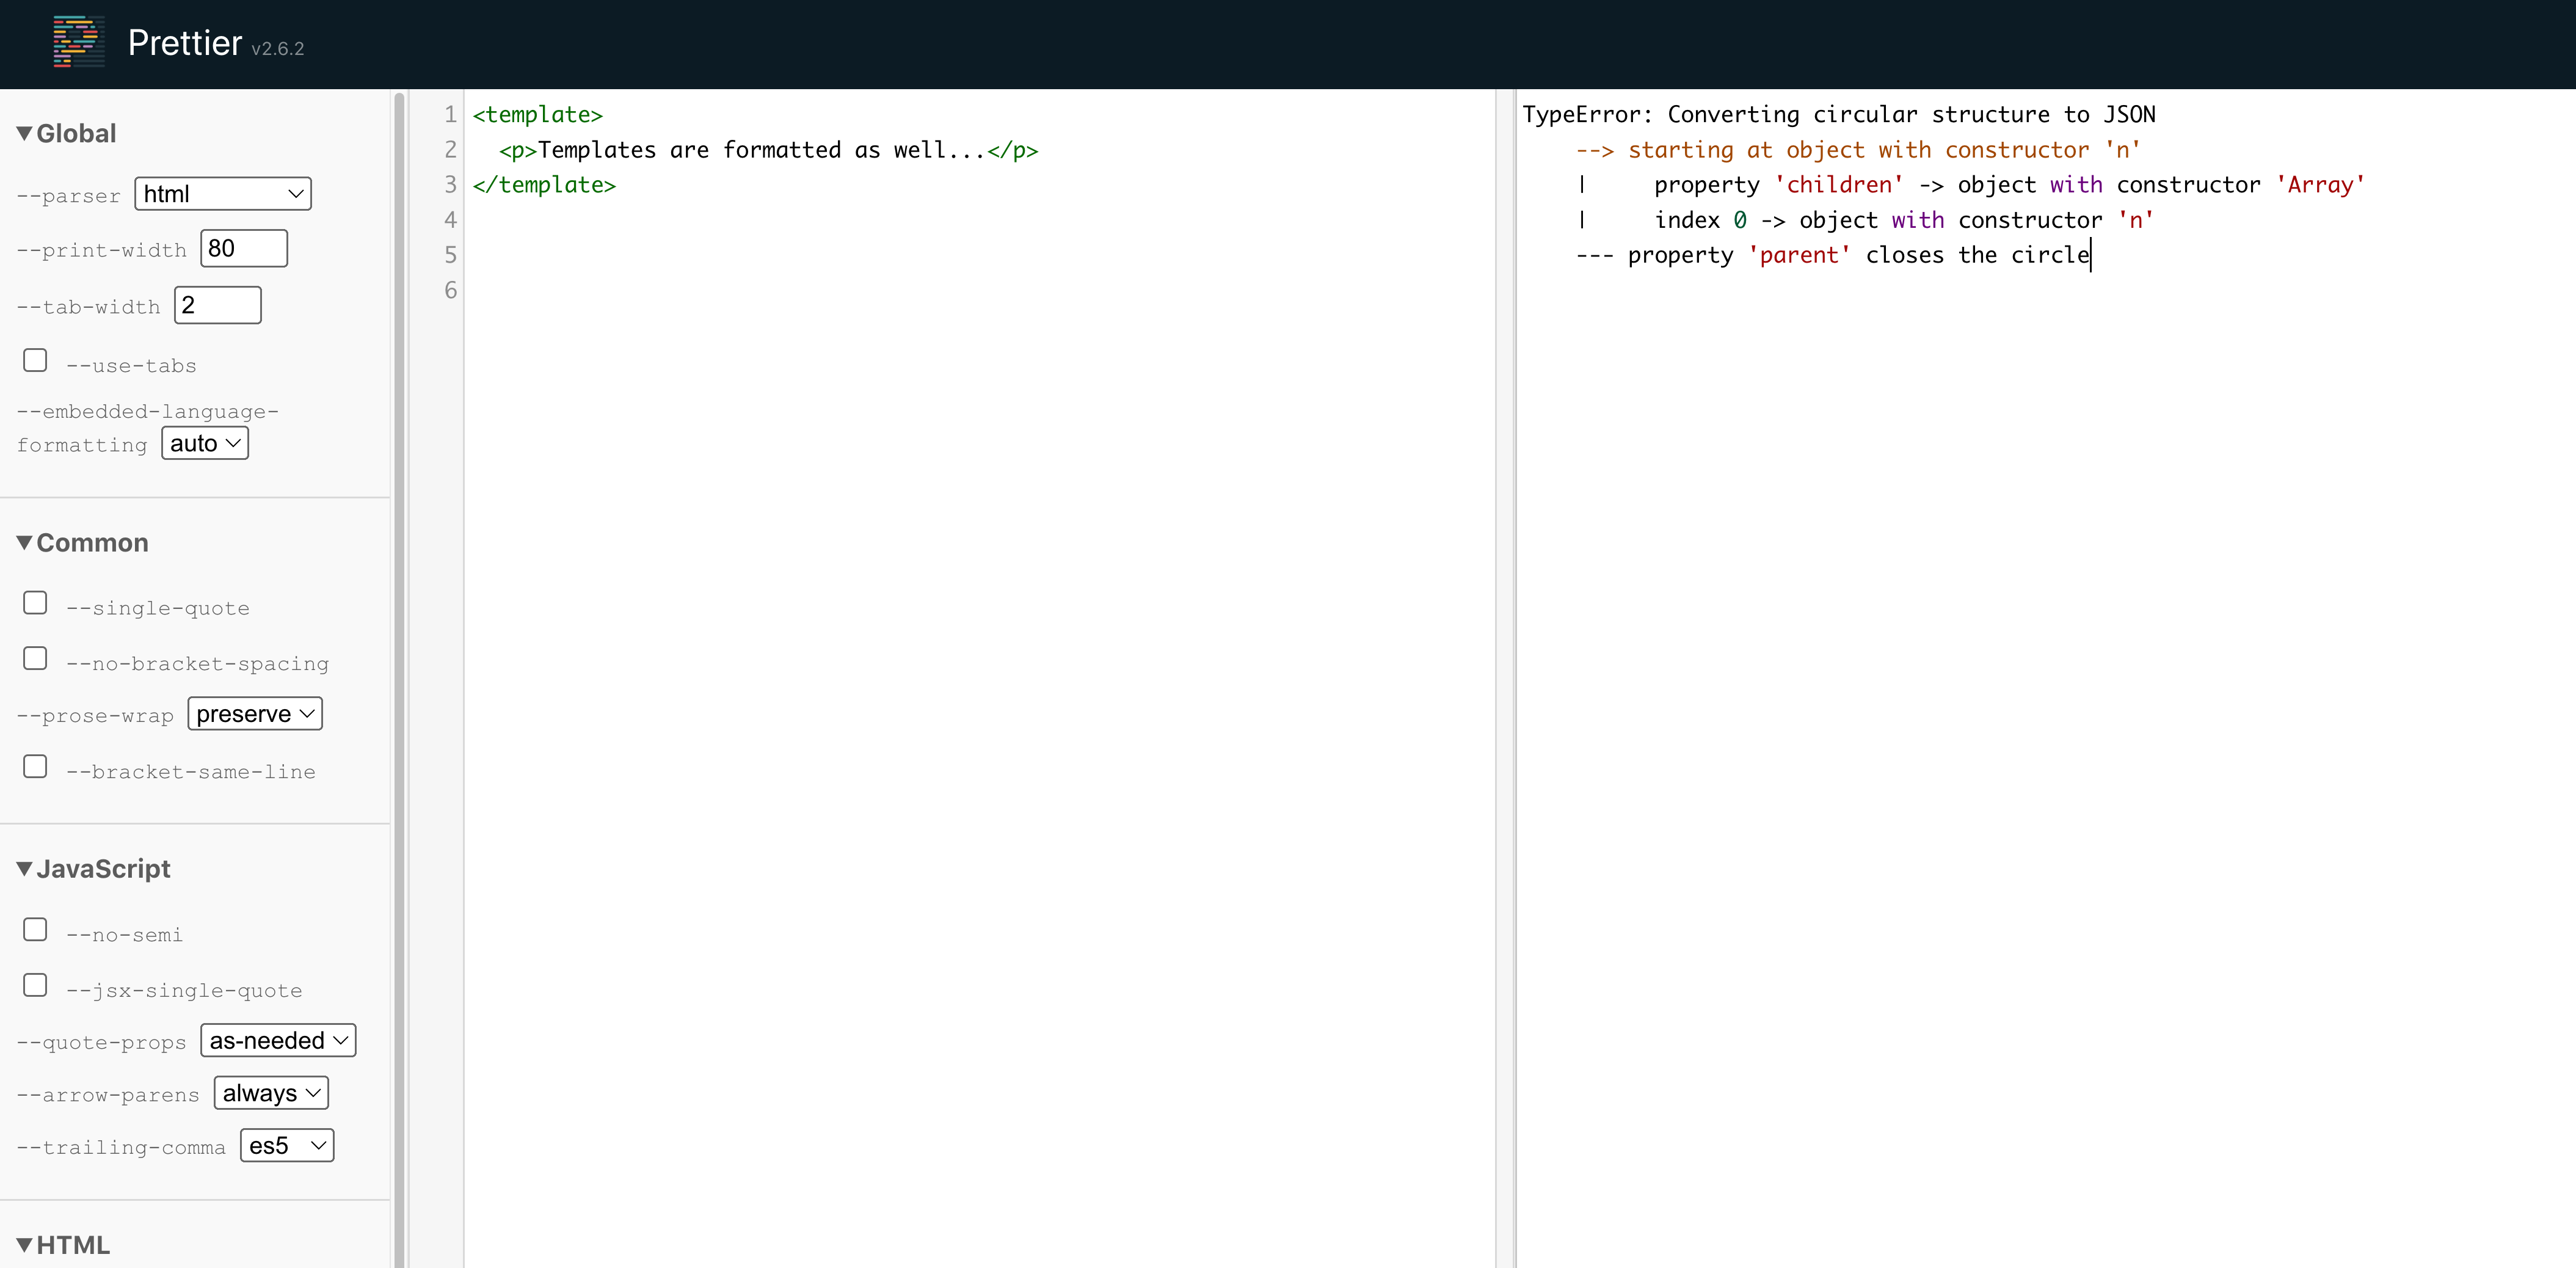2576x1268 pixels.
Task: Enable the --no-semi checkbox
Action: [x=35, y=929]
